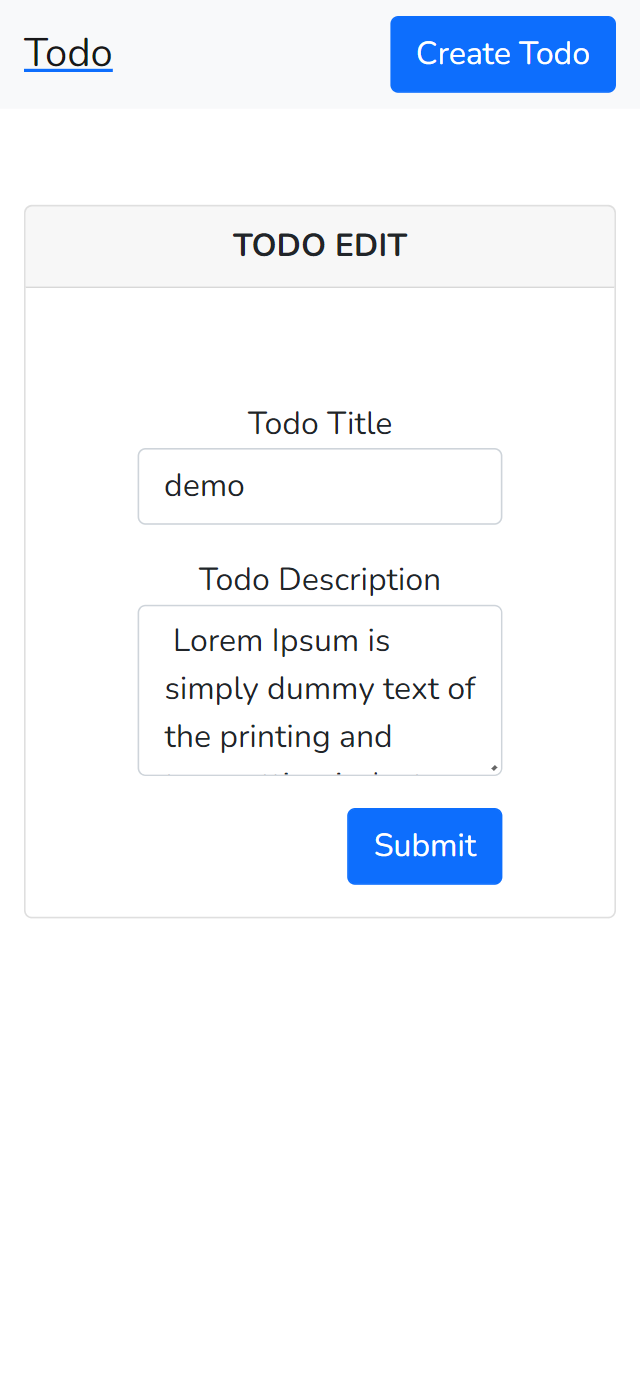Click the TODO EDIT card header
This screenshot has height=1376, width=640.
tap(320, 246)
